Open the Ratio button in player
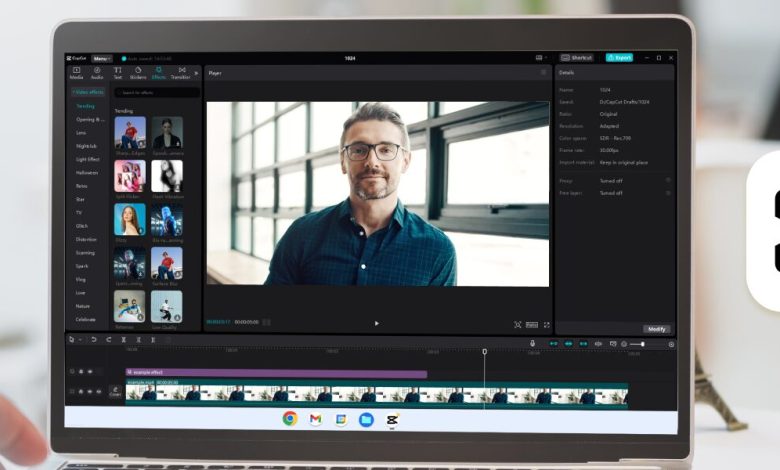The height and width of the screenshot is (470, 780). pos(532,325)
